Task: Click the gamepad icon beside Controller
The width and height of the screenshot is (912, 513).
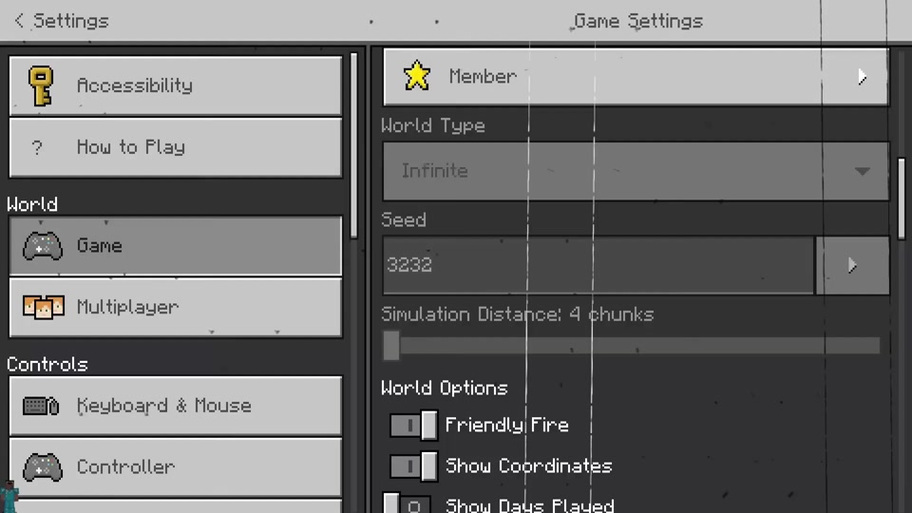Action: click(42, 467)
